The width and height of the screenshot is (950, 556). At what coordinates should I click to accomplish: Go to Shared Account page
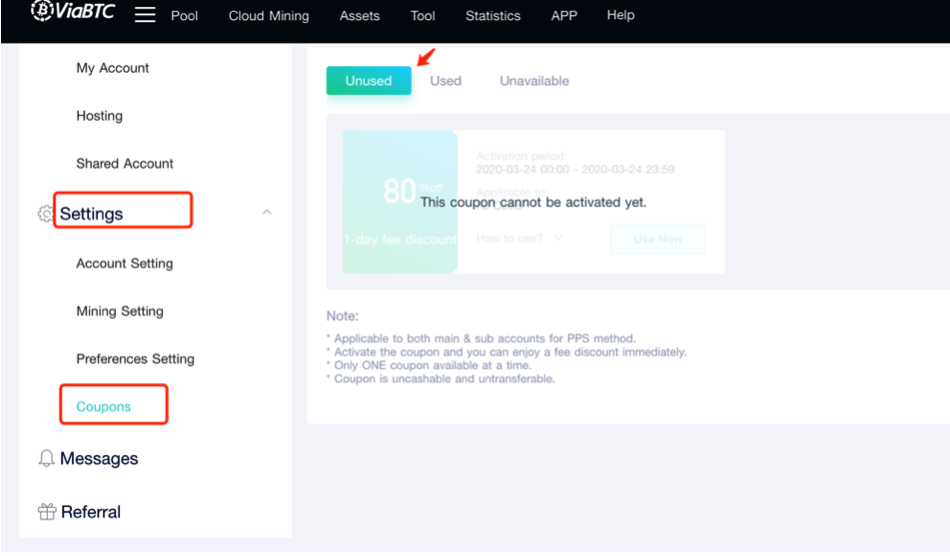click(x=124, y=163)
